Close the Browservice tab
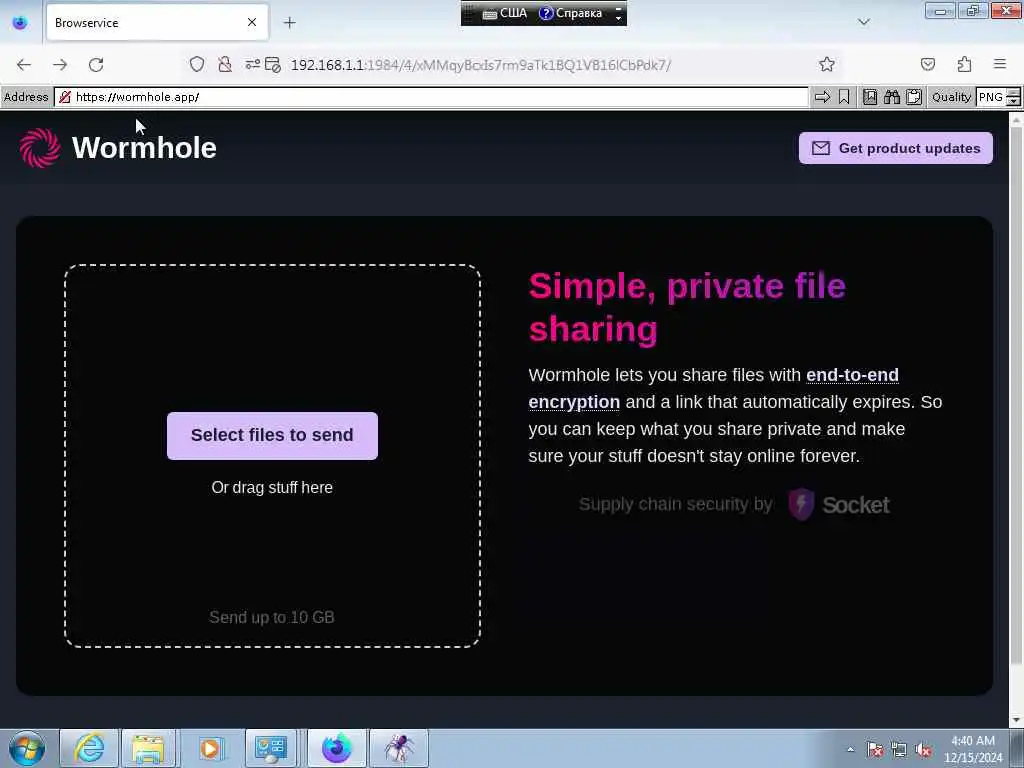 click(252, 23)
